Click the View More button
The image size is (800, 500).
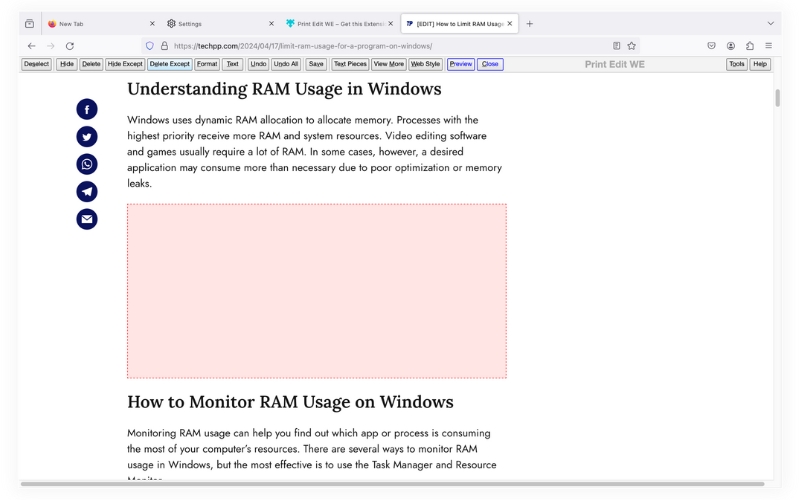[x=388, y=64]
